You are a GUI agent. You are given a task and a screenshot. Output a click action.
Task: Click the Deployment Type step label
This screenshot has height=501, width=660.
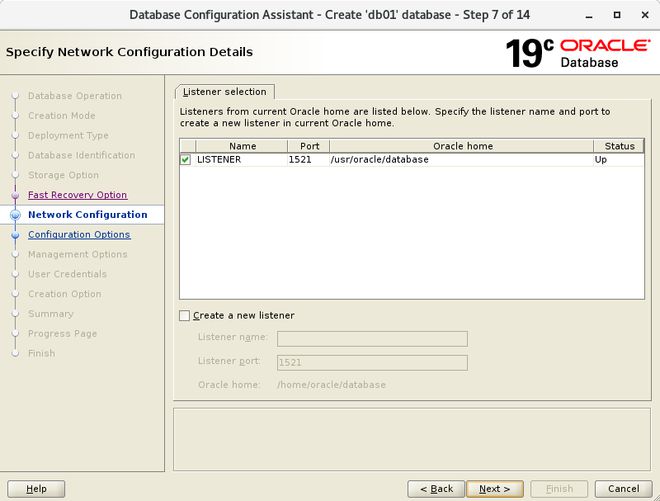tap(68, 136)
